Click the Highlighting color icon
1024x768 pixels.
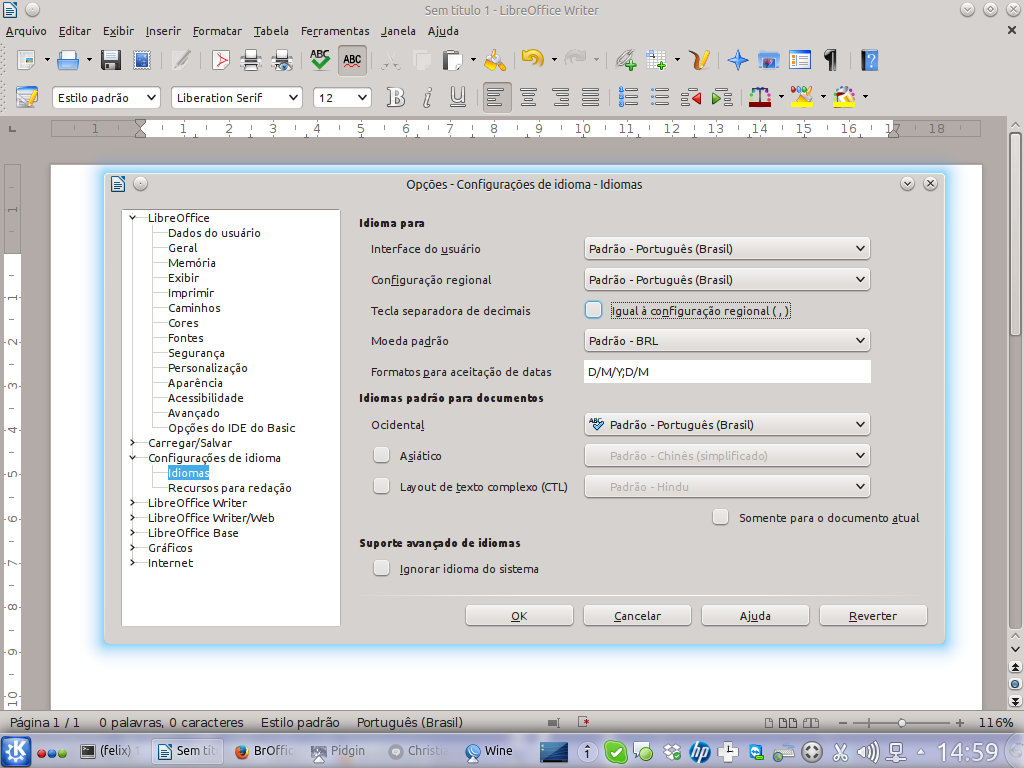pyautogui.click(x=802, y=98)
